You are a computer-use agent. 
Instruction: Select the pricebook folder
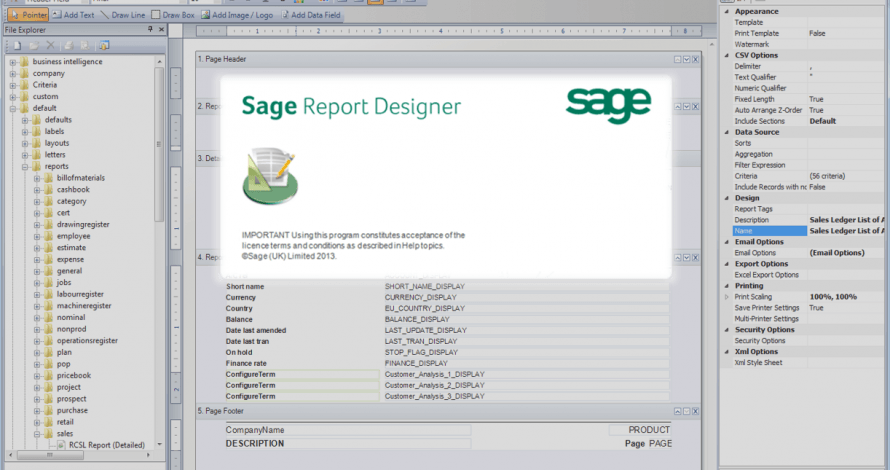pyautogui.click(x=74, y=375)
